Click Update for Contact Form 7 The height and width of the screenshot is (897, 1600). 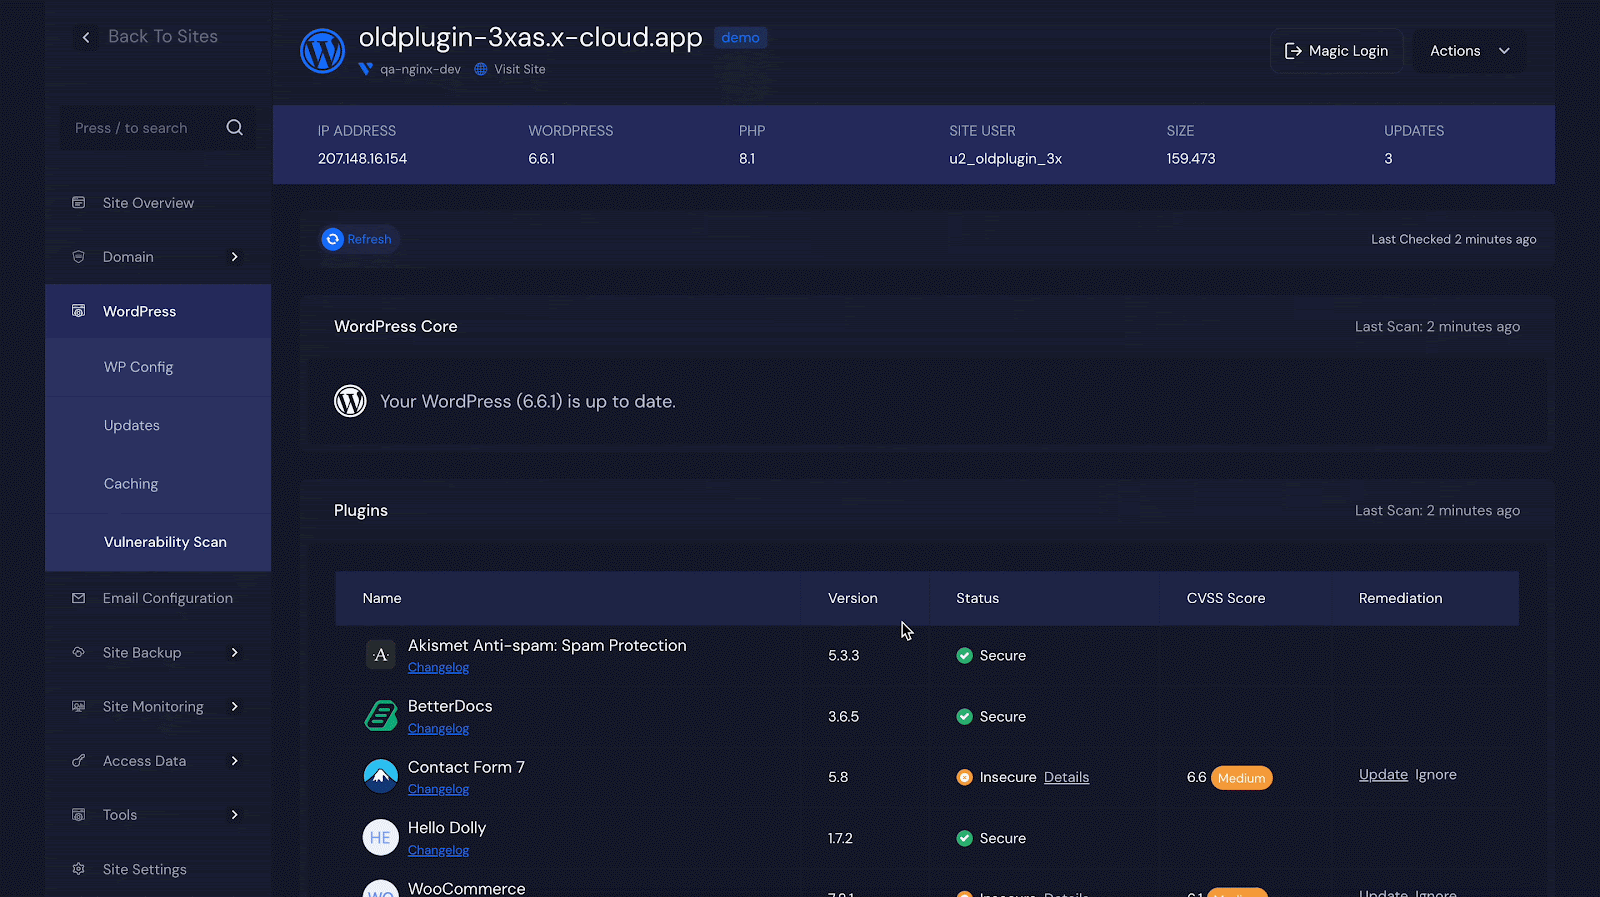(1383, 775)
